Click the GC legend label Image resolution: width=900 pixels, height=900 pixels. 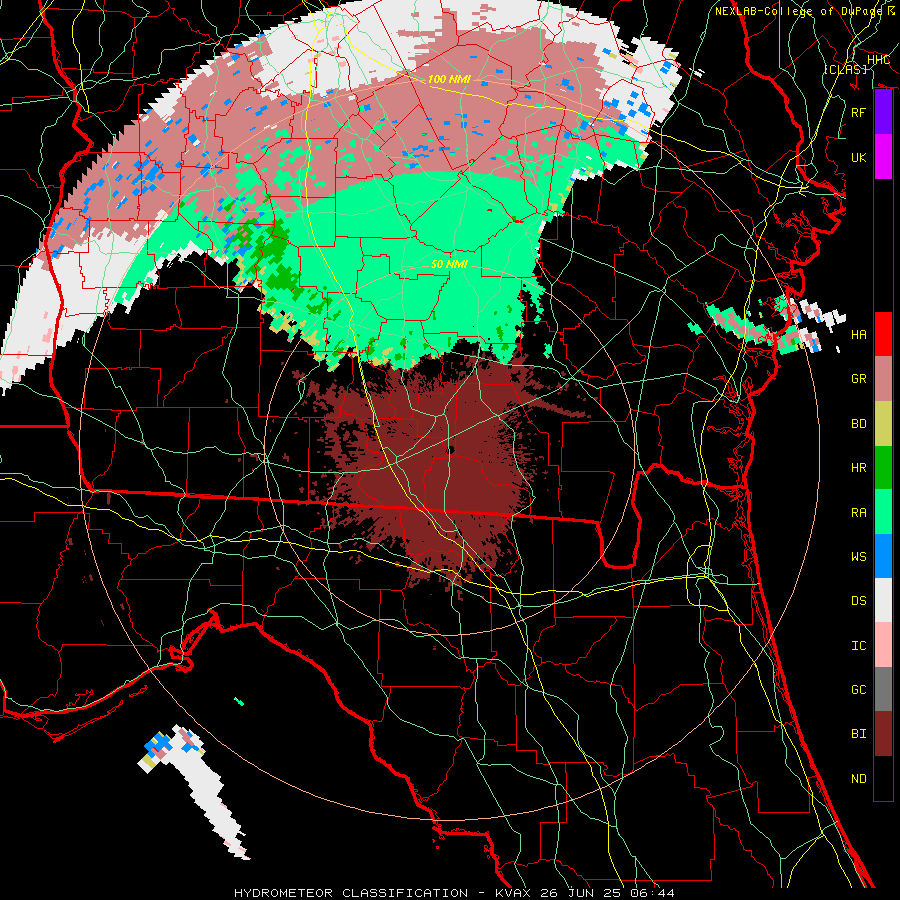tap(859, 689)
